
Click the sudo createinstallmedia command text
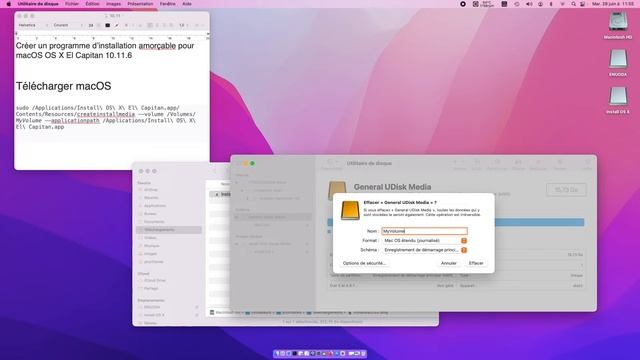coord(105,117)
